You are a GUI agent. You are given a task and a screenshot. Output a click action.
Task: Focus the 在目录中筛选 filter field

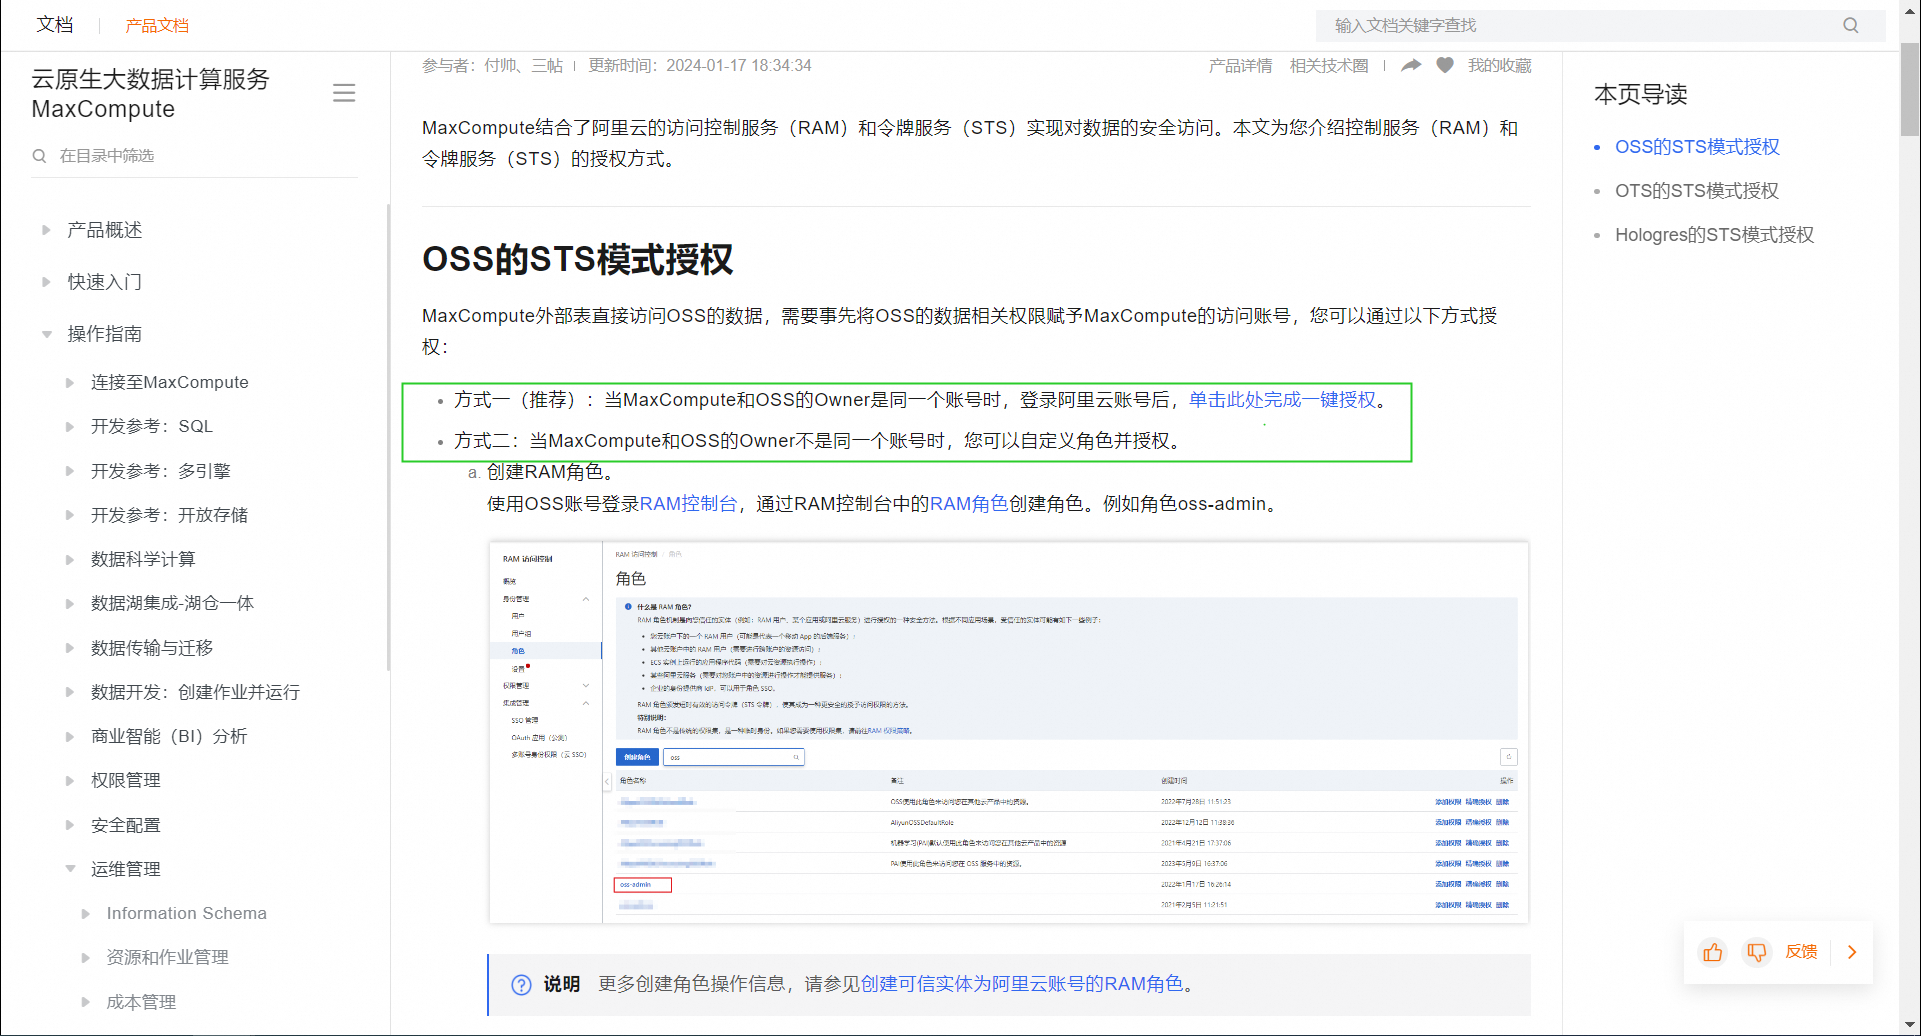(x=195, y=156)
